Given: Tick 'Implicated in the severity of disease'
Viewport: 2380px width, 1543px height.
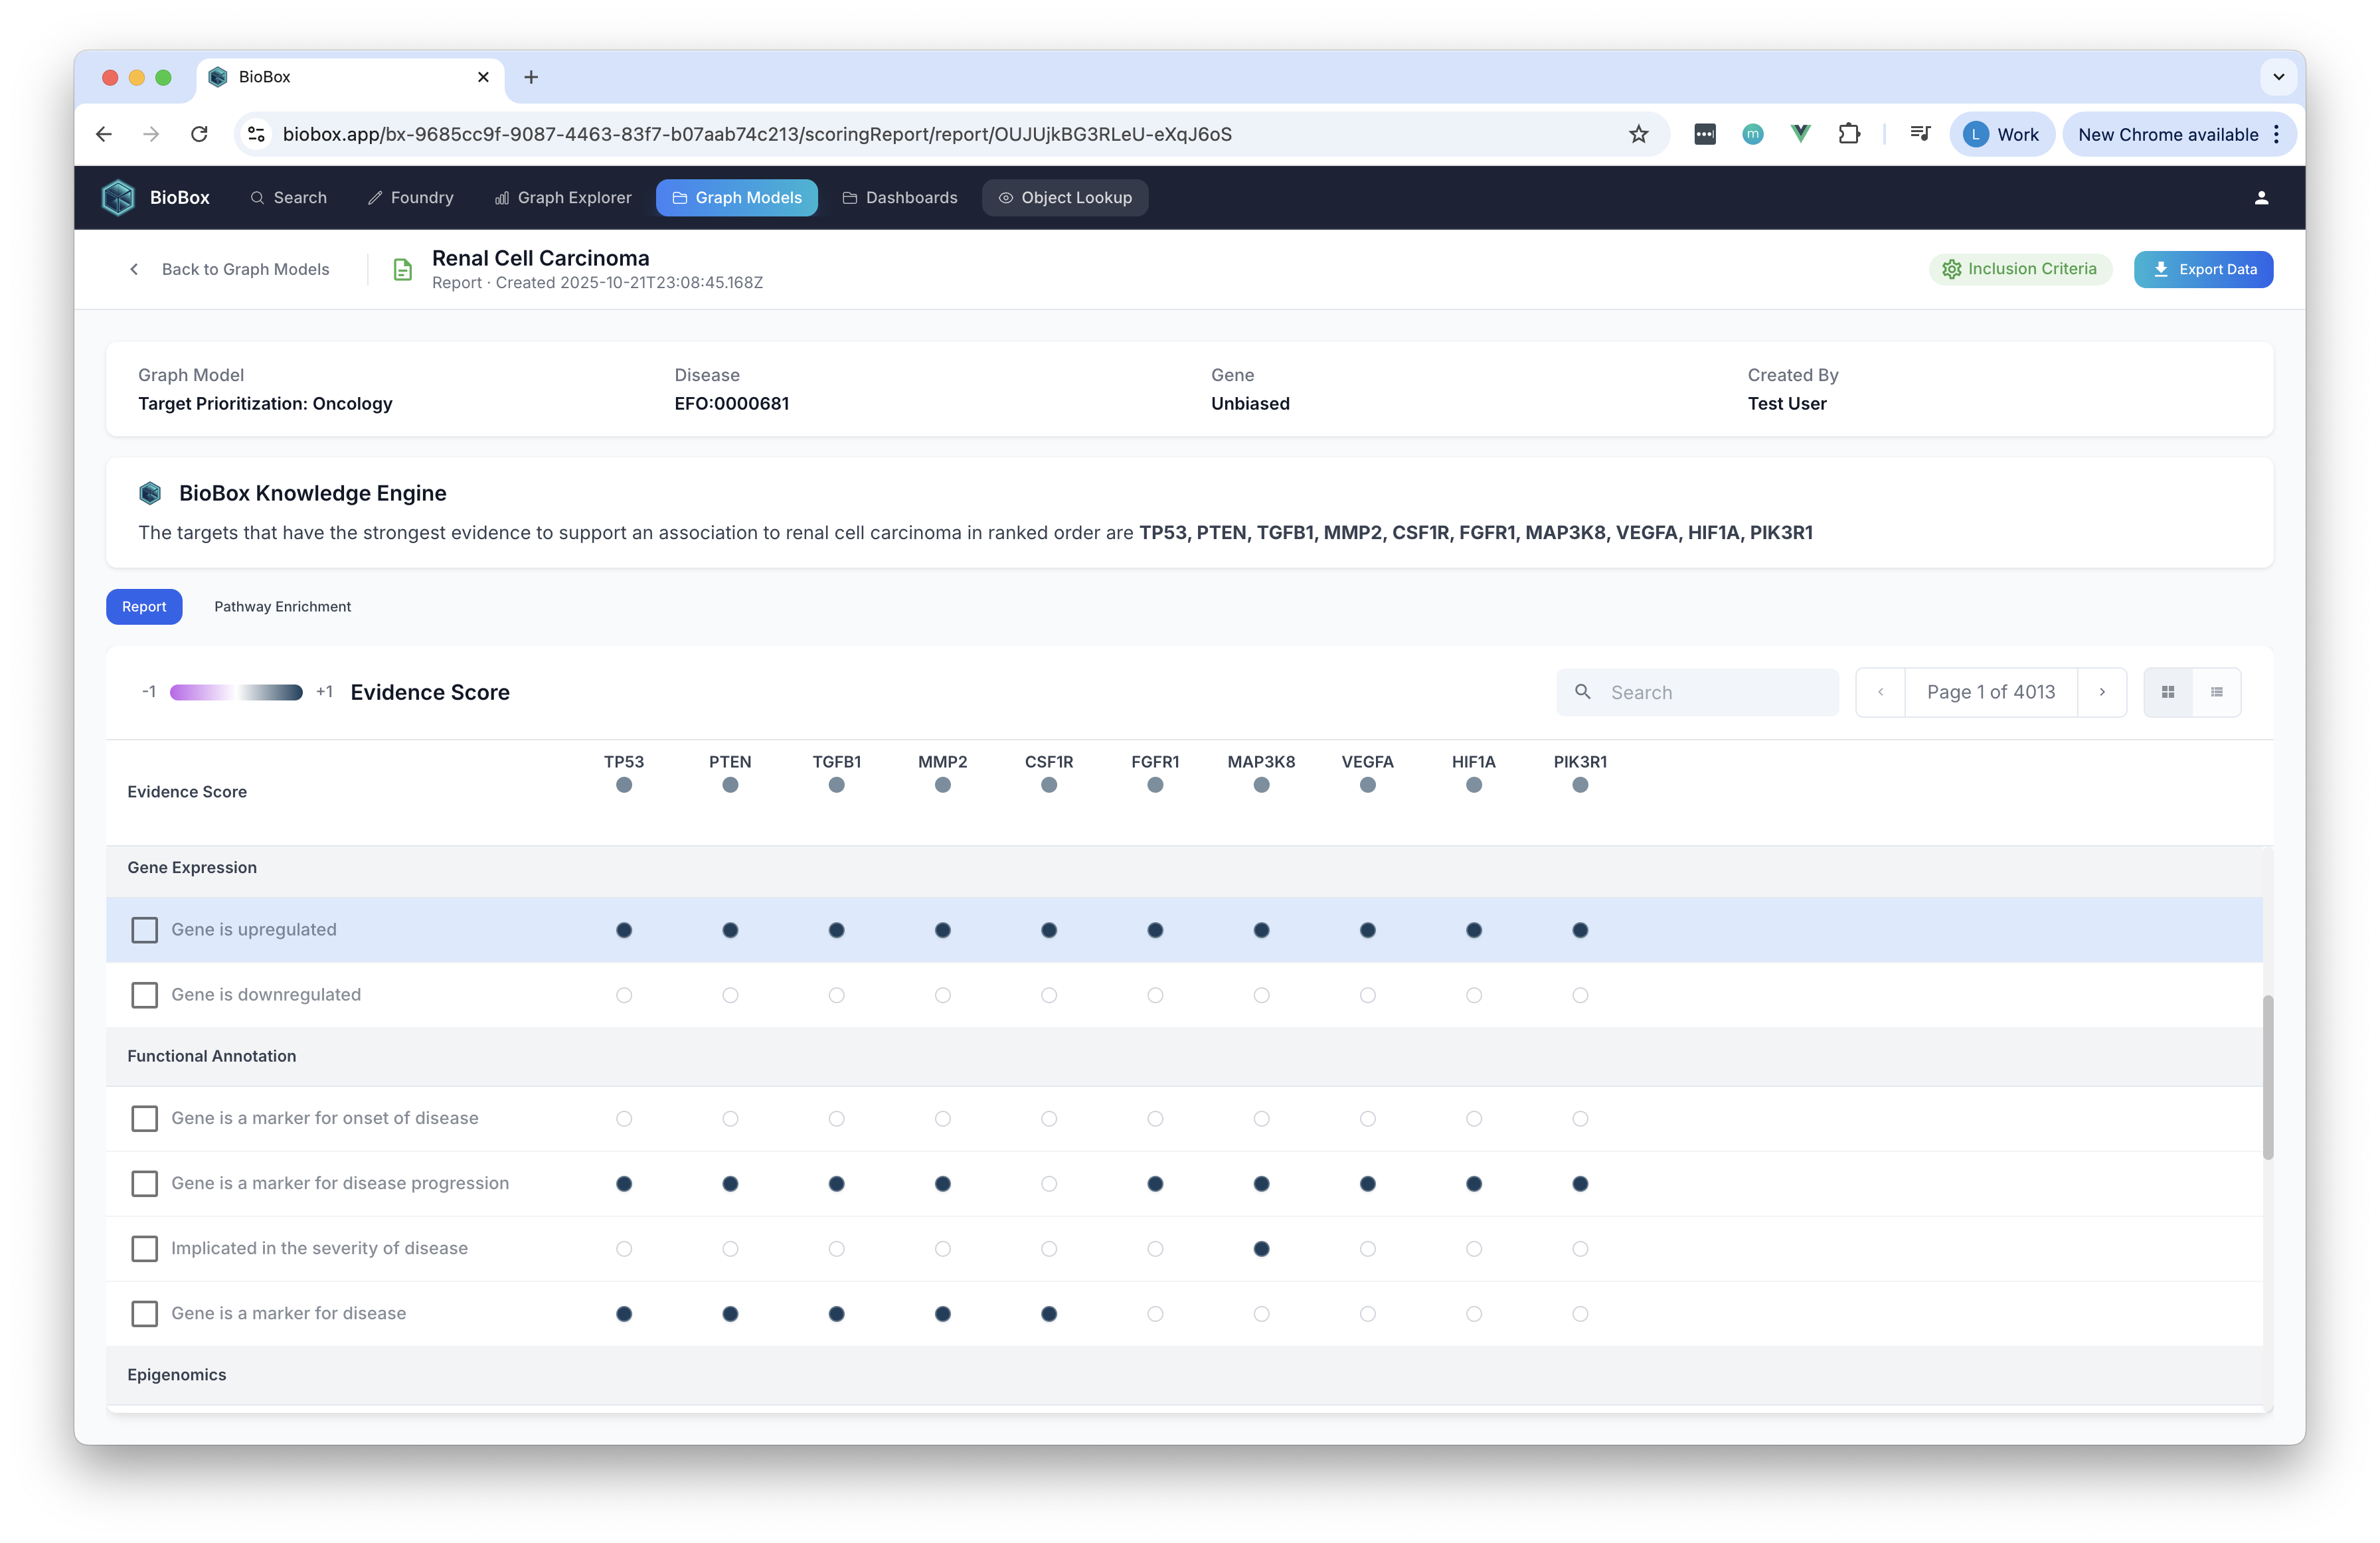Looking at the screenshot, I should click(145, 1248).
